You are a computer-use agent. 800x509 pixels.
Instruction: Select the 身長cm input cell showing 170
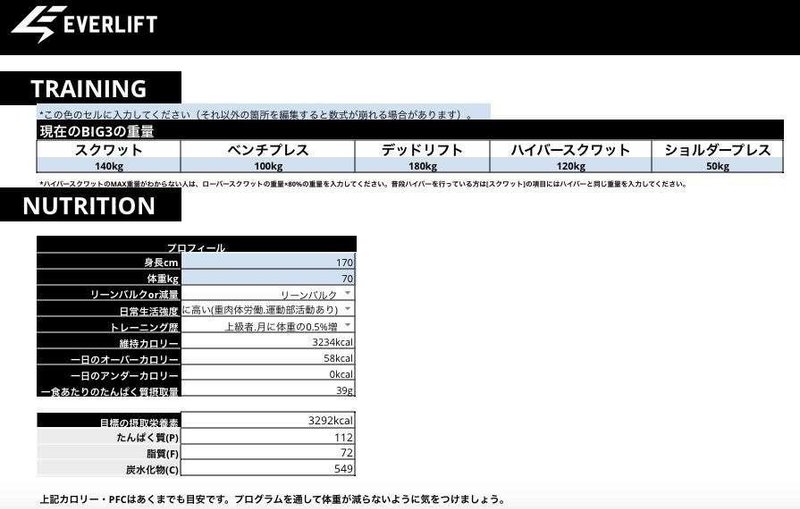268,262
